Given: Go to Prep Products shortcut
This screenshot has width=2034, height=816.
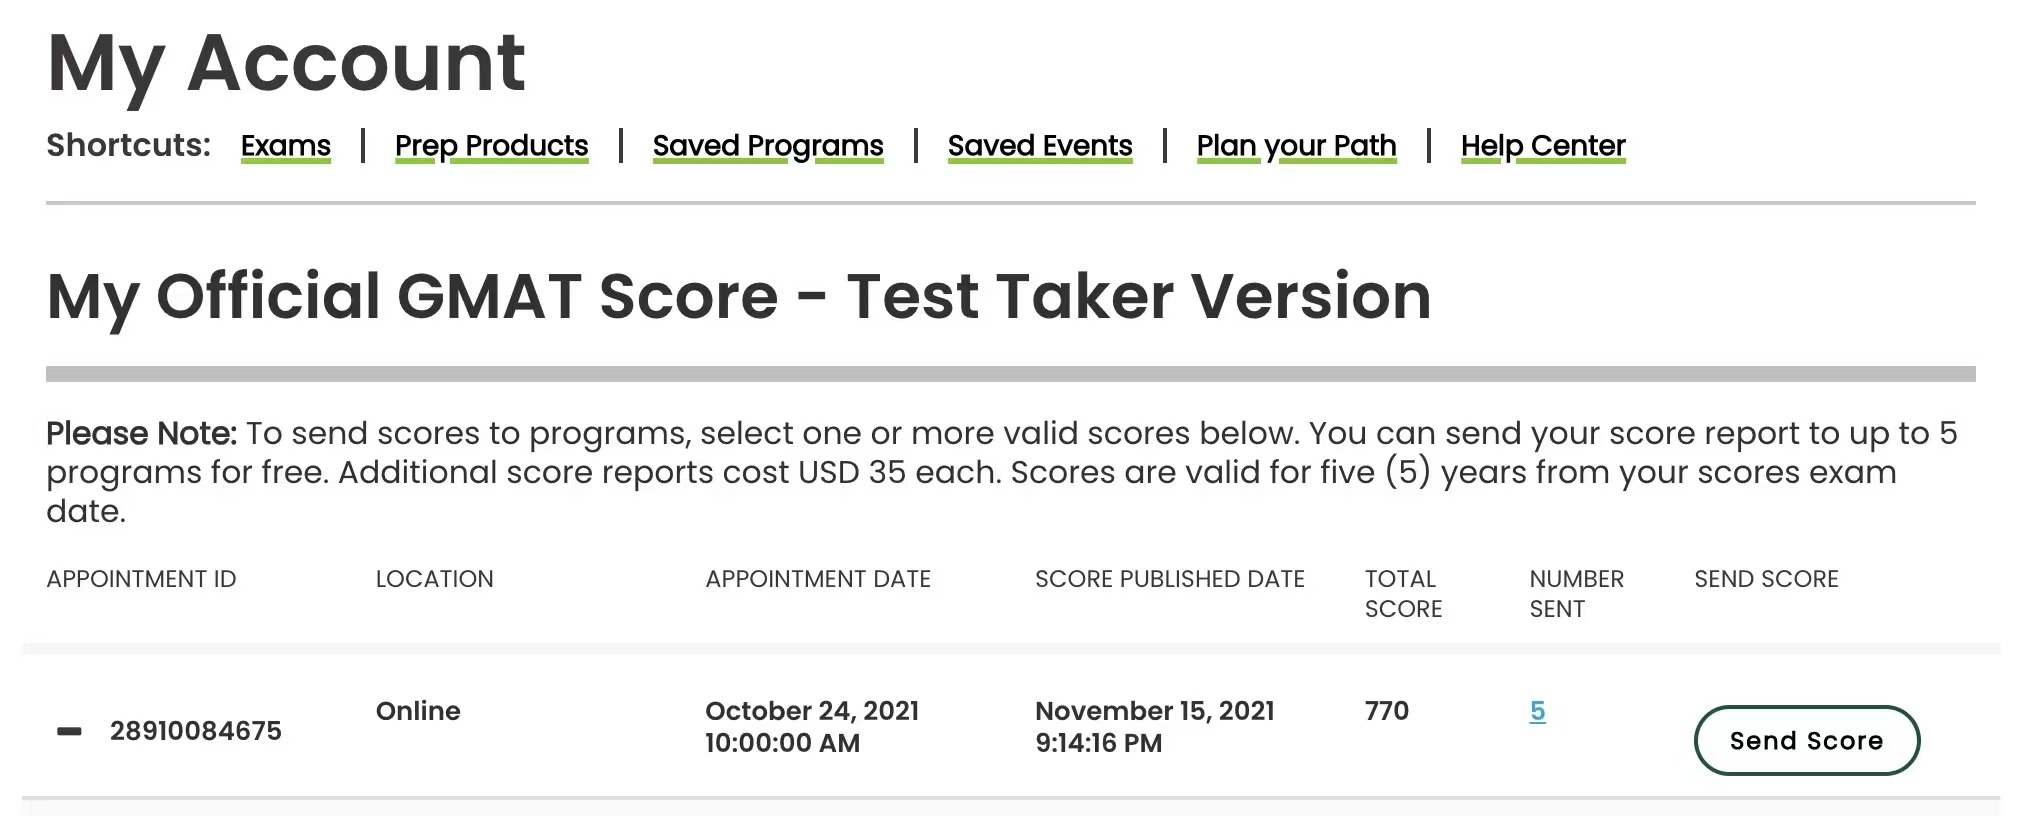Looking at the screenshot, I should coord(491,146).
